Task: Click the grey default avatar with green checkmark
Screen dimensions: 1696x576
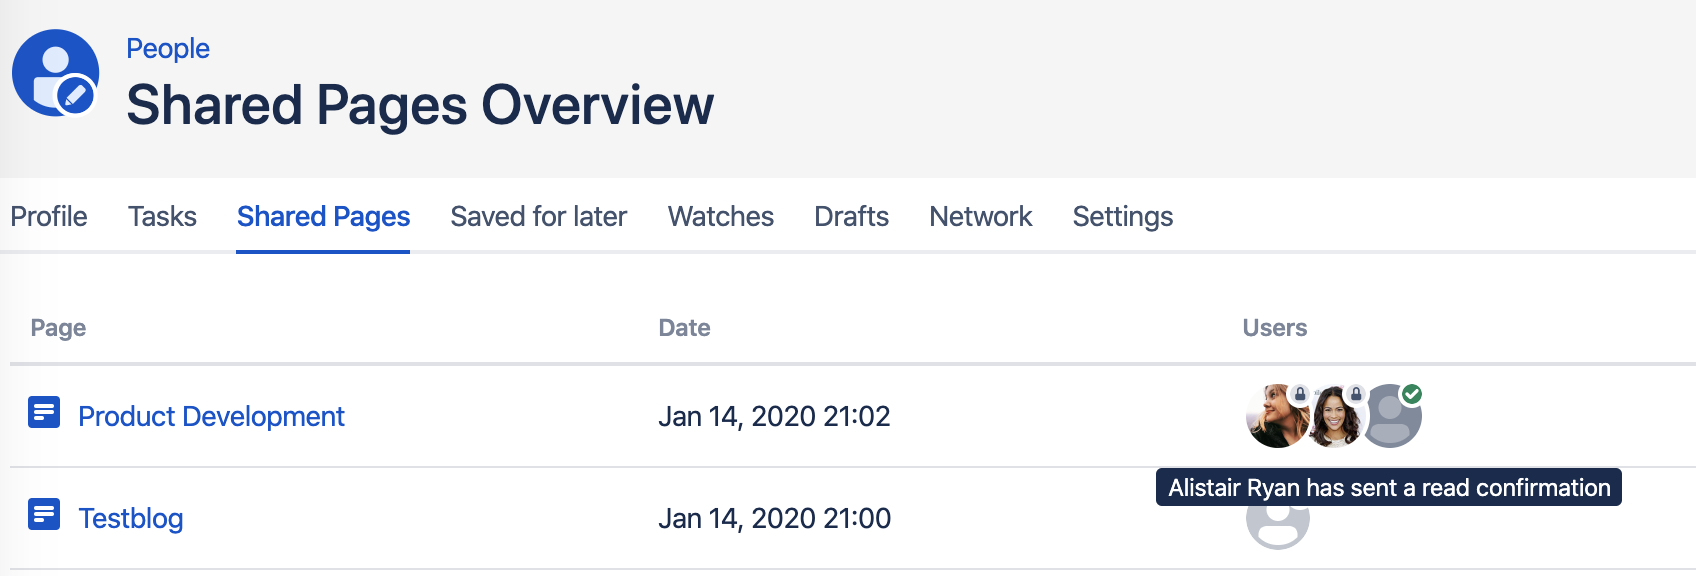Action: point(1390,416)
